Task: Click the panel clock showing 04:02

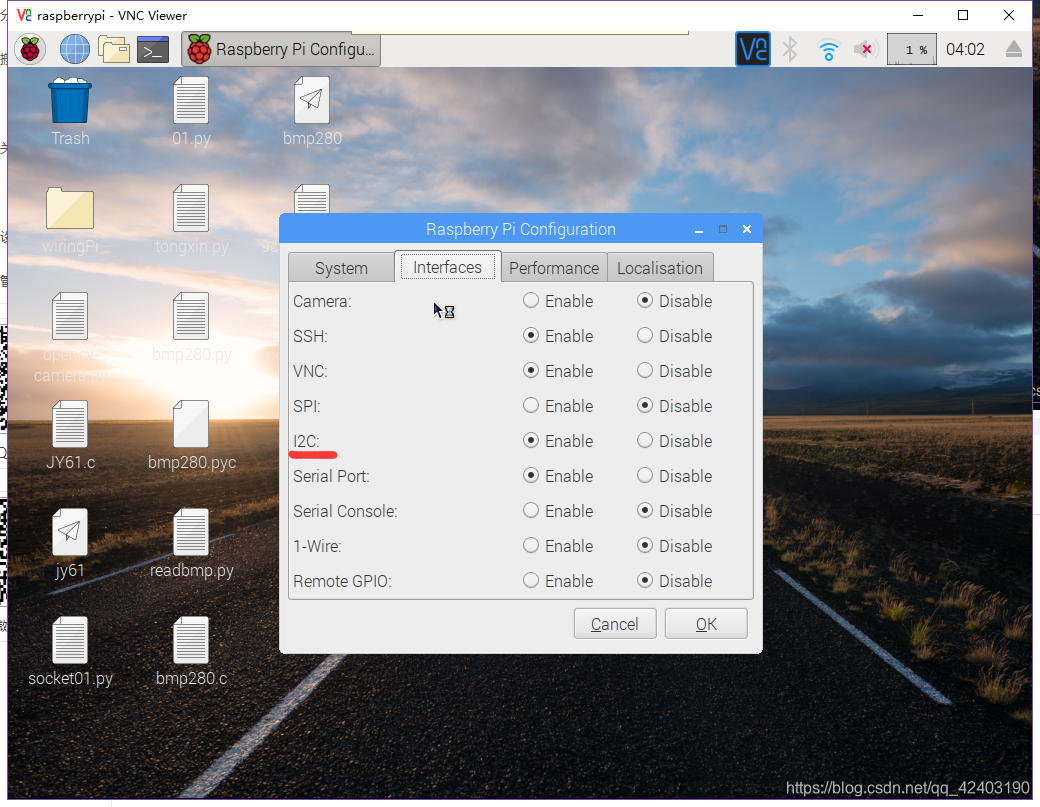Action: coord(965,50)
